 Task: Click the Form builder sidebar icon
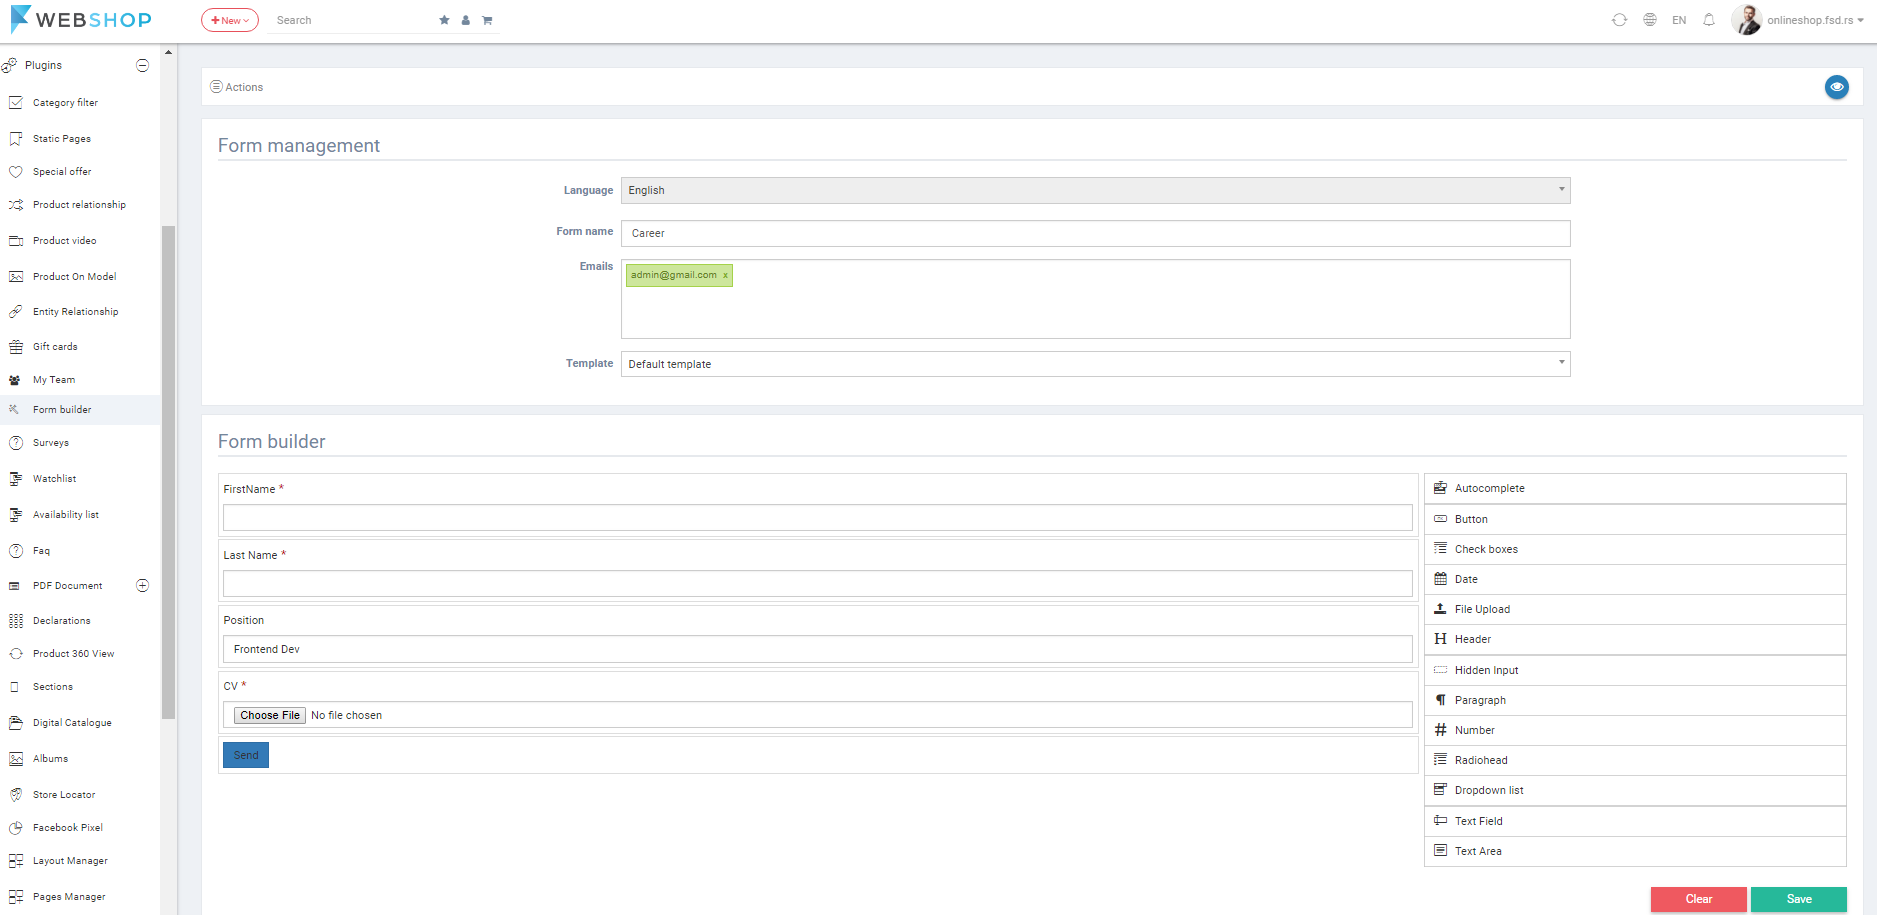coord(14,409)
